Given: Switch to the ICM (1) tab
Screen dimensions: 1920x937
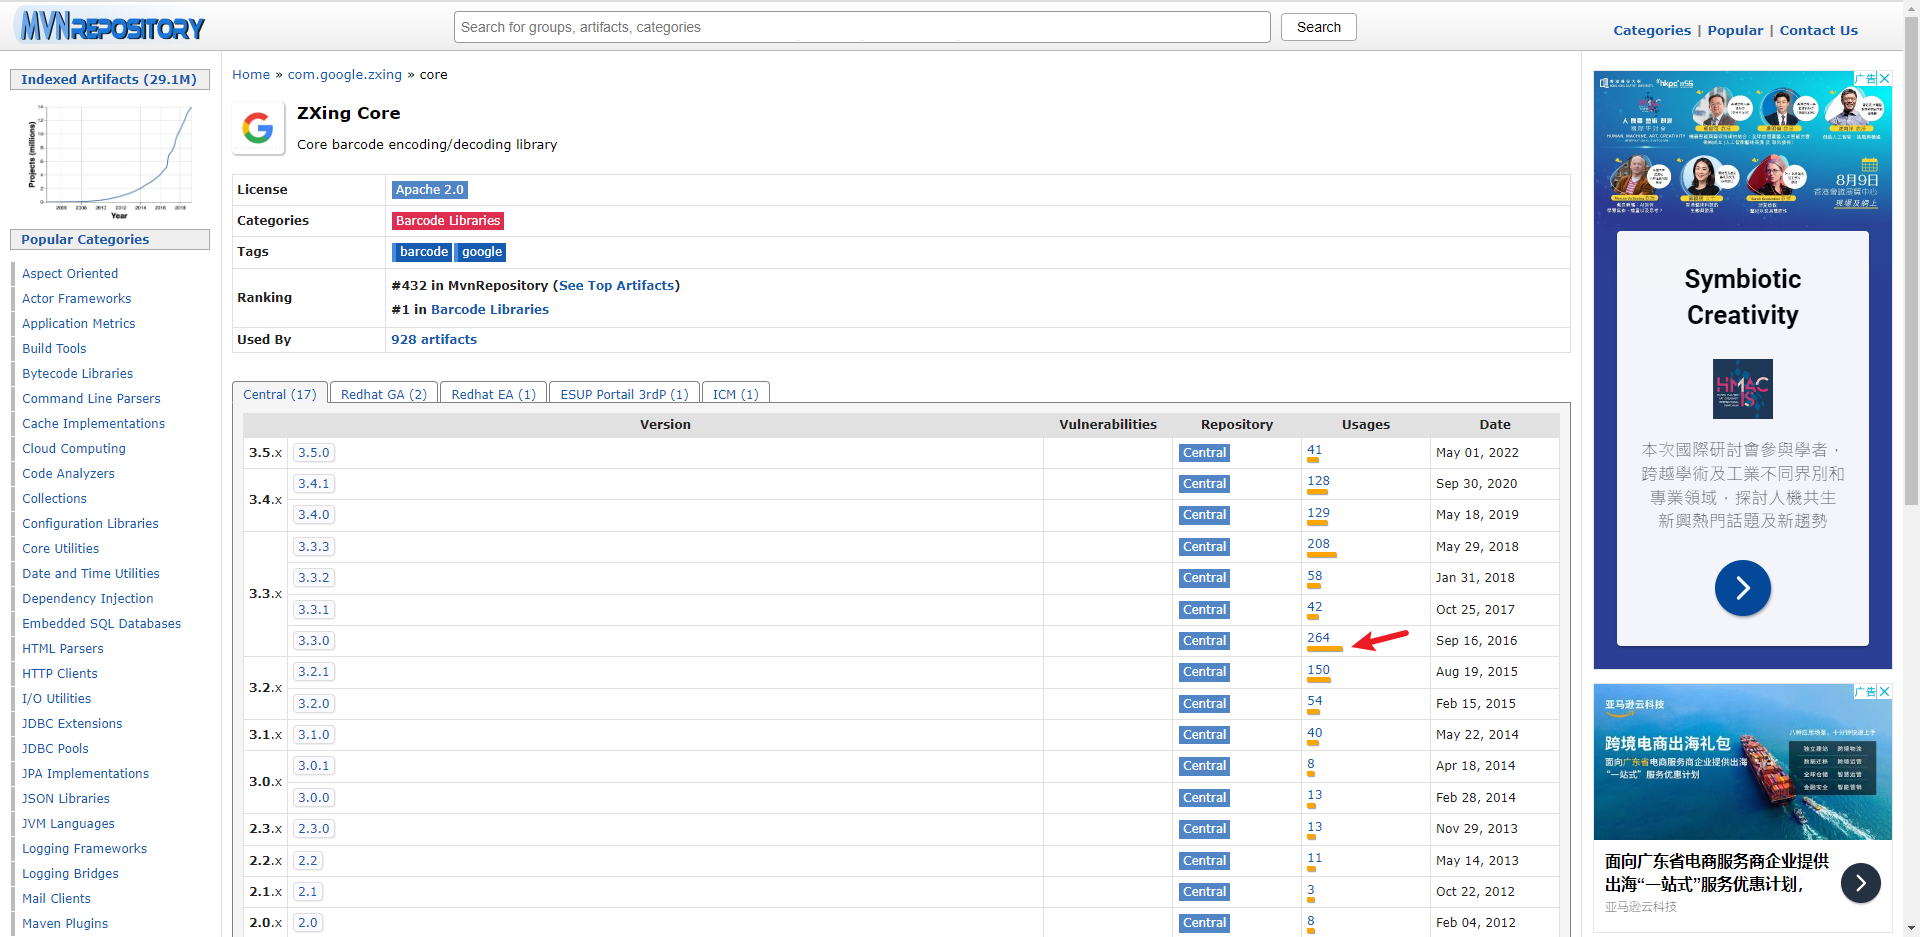Looking at the screenshot, I should (x=736, y=394).
